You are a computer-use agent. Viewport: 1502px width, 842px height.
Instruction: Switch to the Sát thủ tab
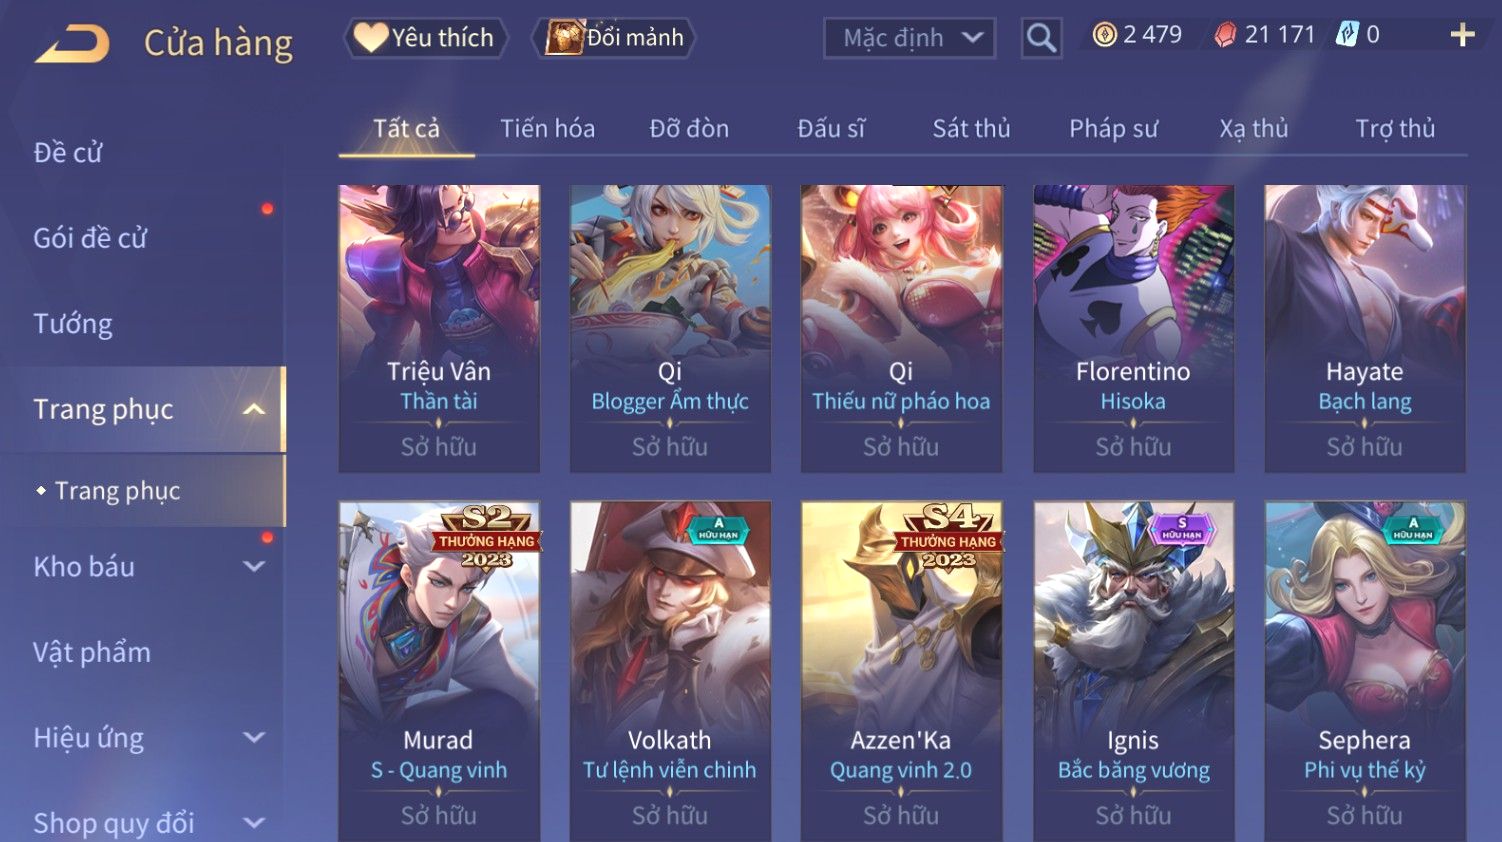click(971, 129)
